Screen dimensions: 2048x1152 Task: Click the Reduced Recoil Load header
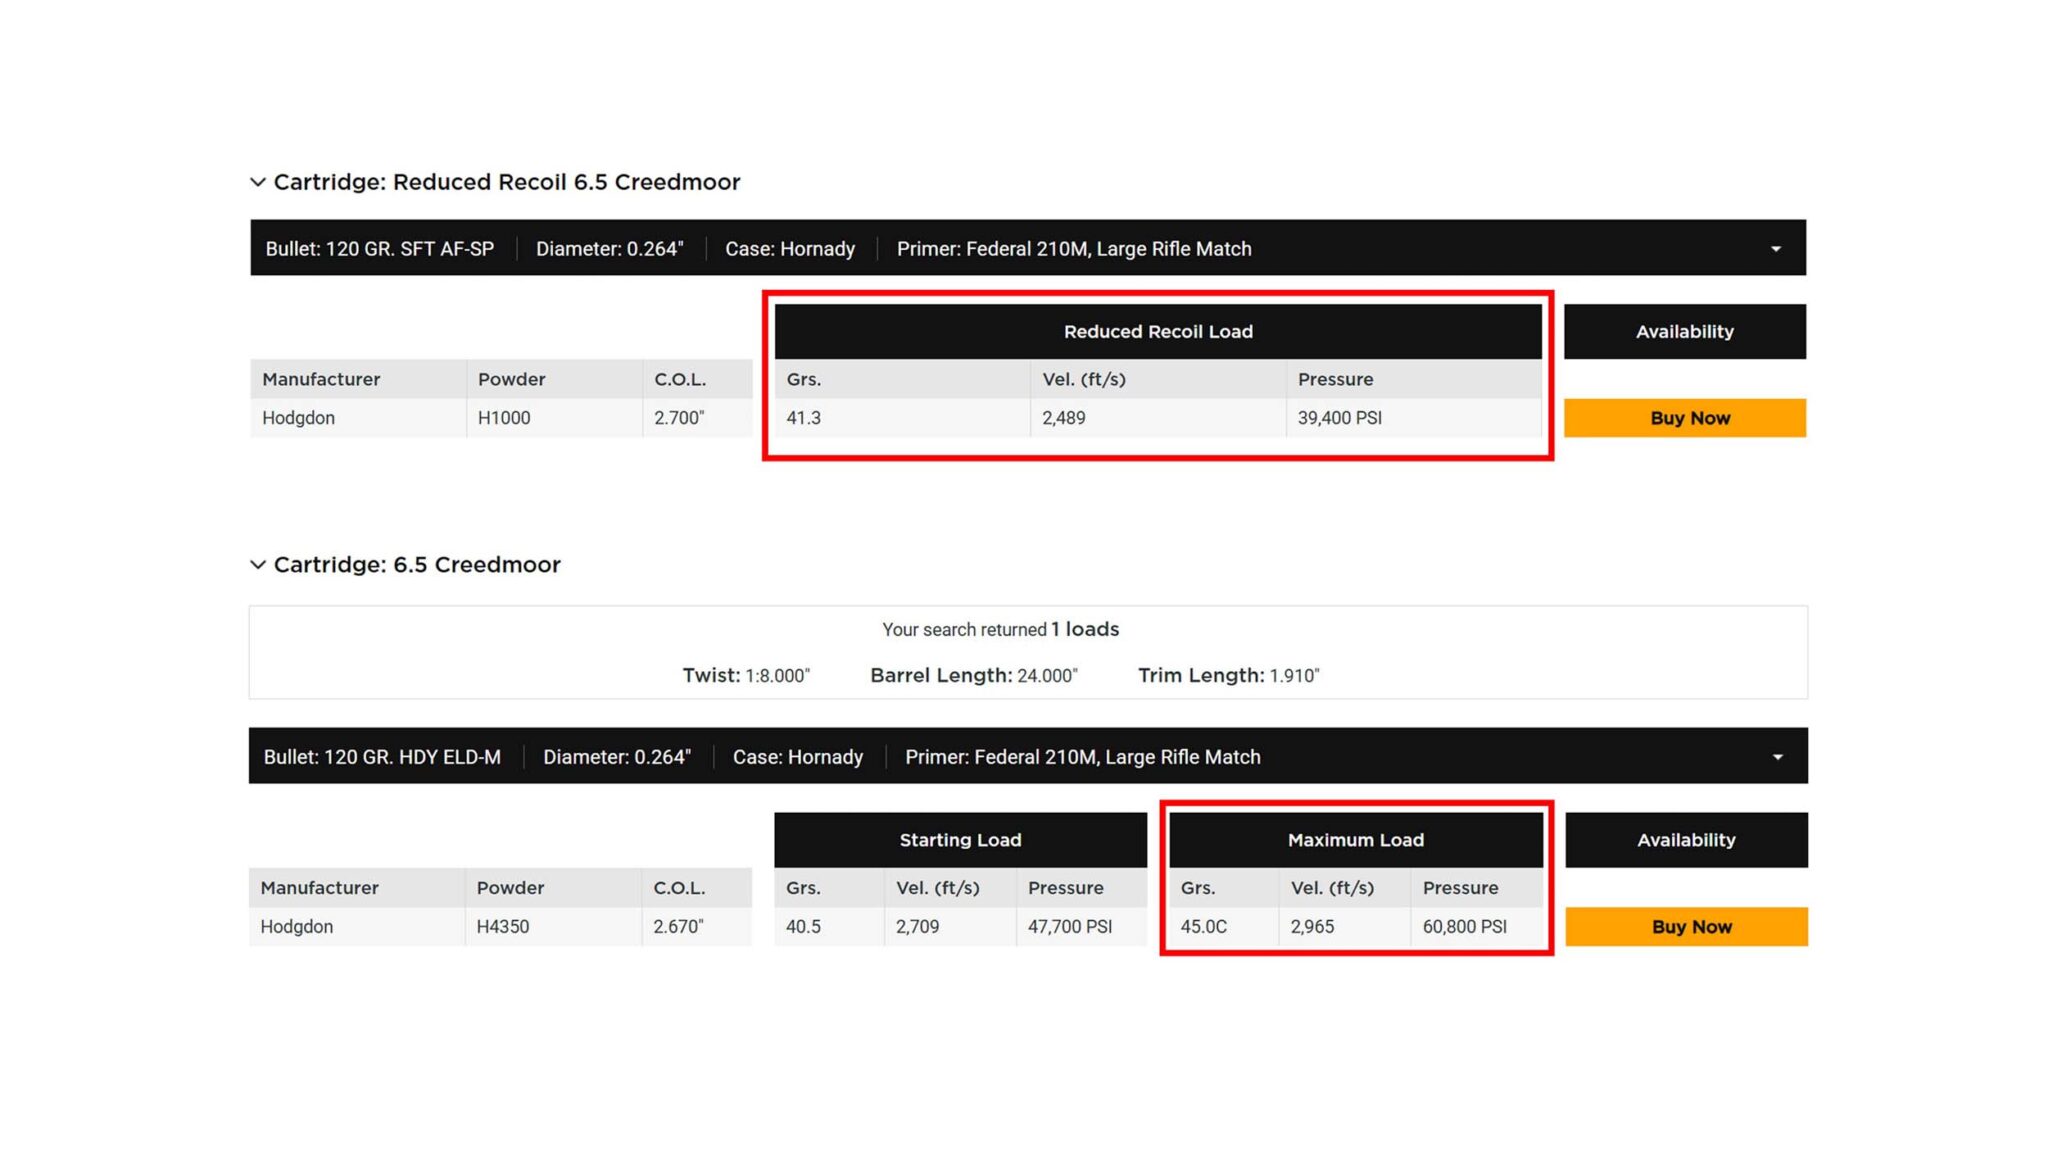pos(1157,332)
